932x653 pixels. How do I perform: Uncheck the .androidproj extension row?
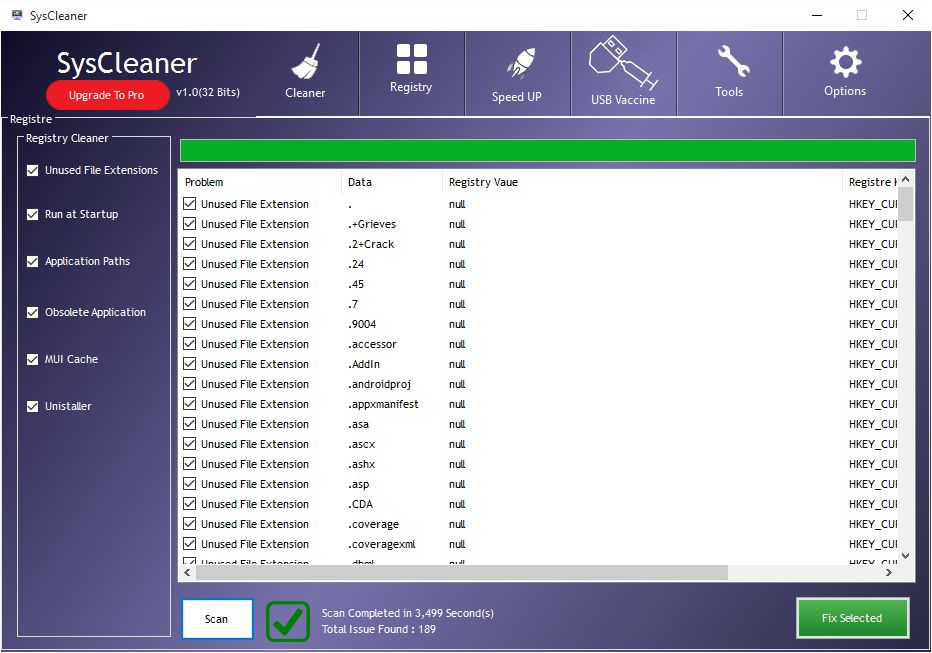point(190,384)
